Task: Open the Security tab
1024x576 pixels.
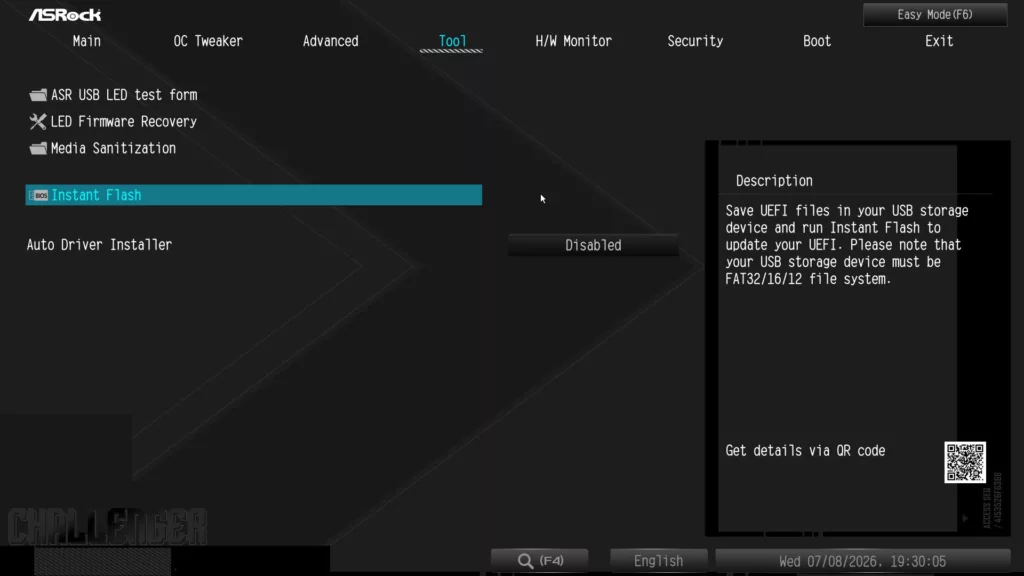Action: coord(695,41)
